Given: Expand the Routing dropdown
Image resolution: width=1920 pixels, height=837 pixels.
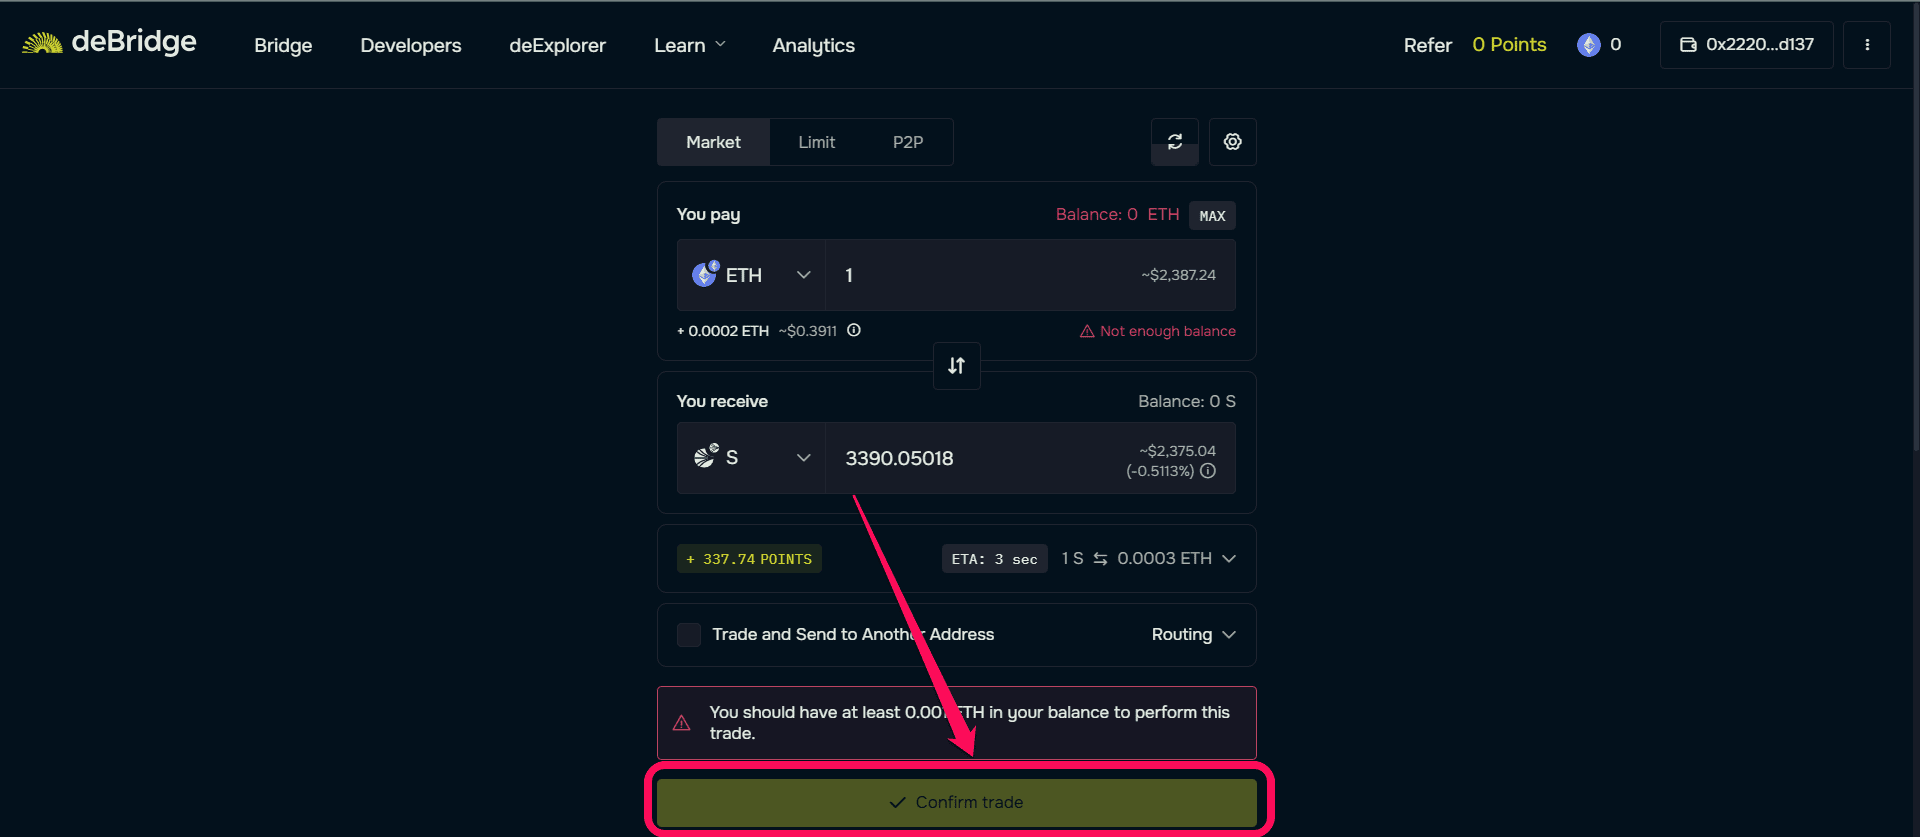Looking at the screenshot, I should (x=1193, y=635).
